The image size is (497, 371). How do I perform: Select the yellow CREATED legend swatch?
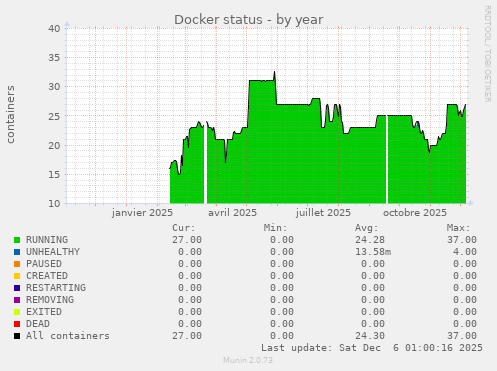pyautogui.click(x=17, y=276)
